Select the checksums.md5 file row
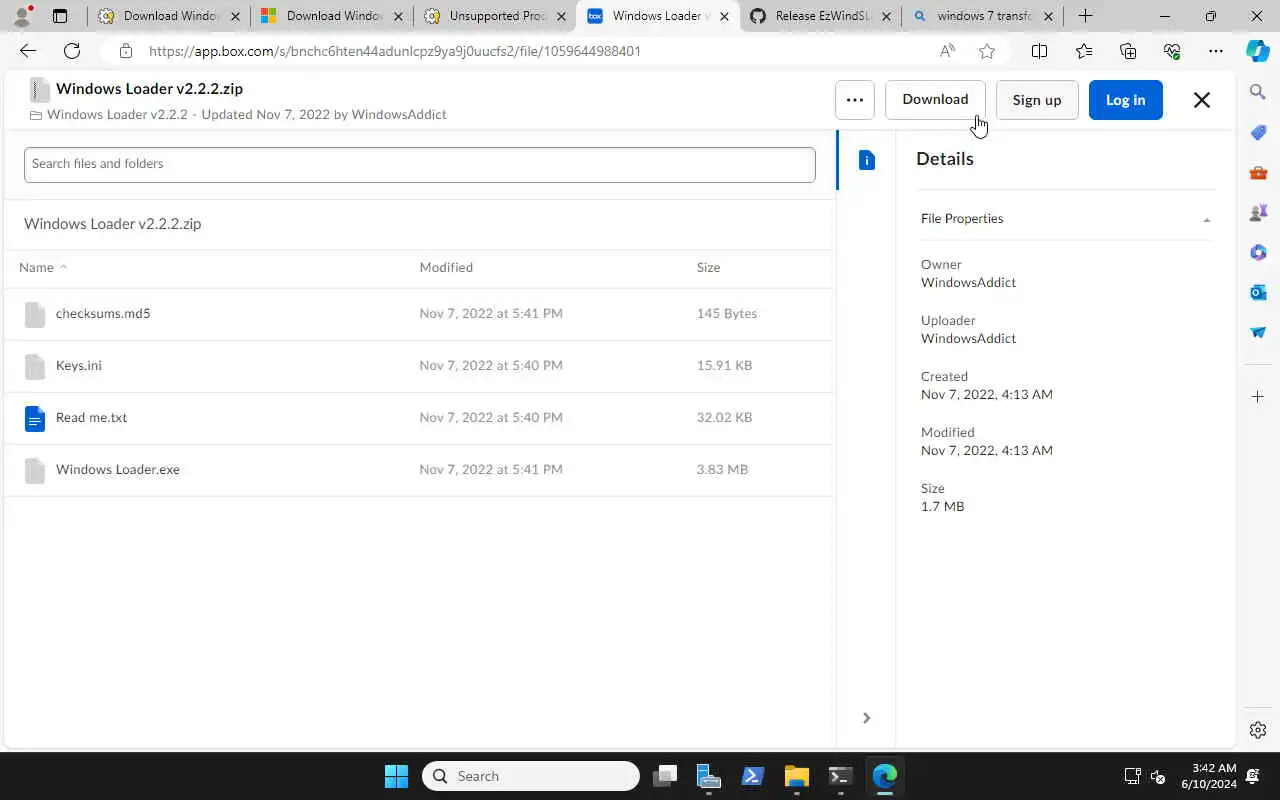Viewport: 1280px width, 800px height. [x=419, y=314]
